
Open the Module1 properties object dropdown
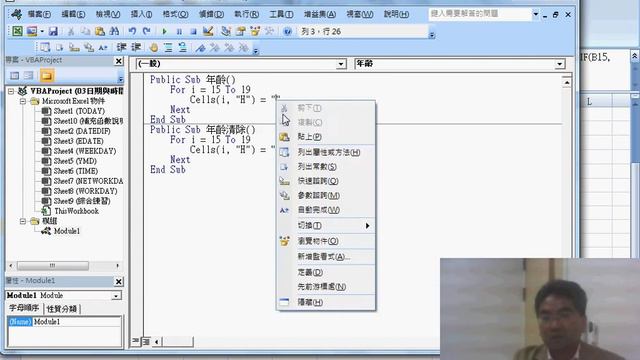(116, 296)
